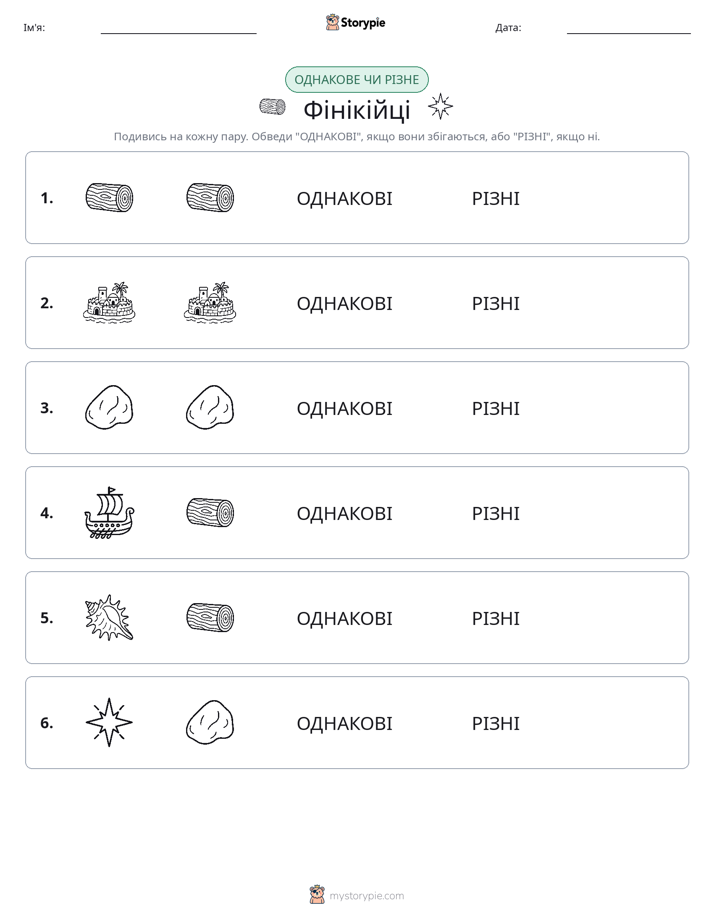
Task: Click the ОДНАКОВЕ ЧИ РІЗНЕ badge
Action: tap(357, 80)
